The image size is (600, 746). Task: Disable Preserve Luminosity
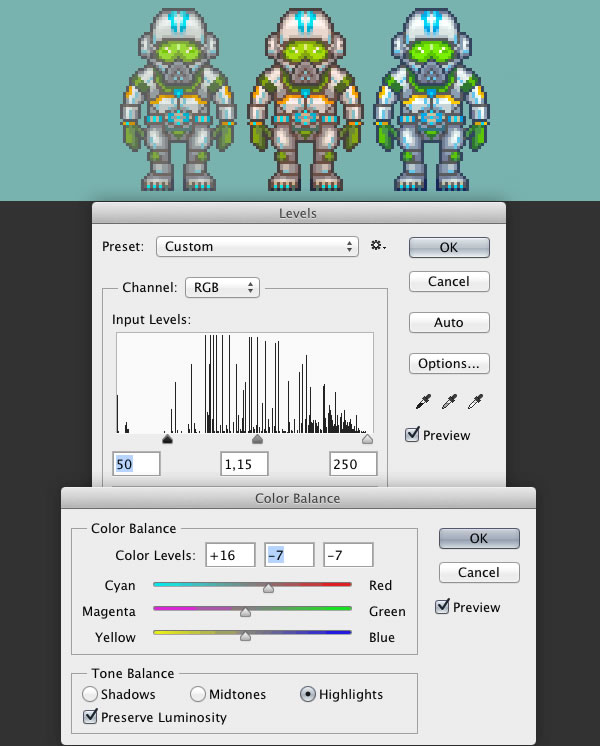90,717
